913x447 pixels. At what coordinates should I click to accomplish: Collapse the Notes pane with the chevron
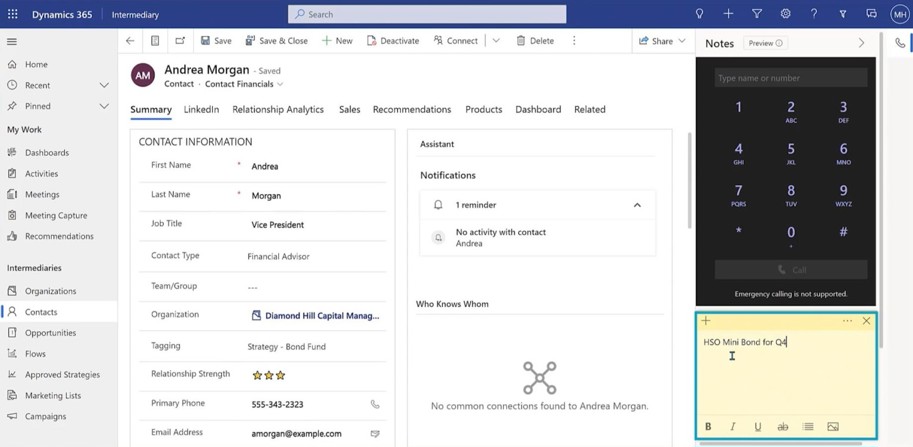[x=861, y=43]
